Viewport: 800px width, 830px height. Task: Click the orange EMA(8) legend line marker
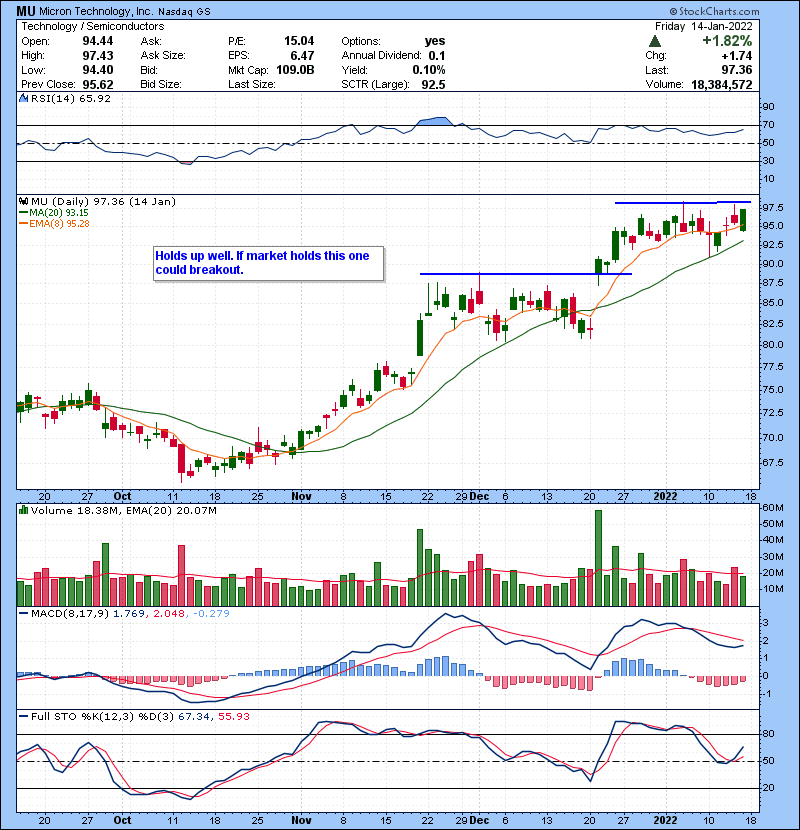[23, 224]
